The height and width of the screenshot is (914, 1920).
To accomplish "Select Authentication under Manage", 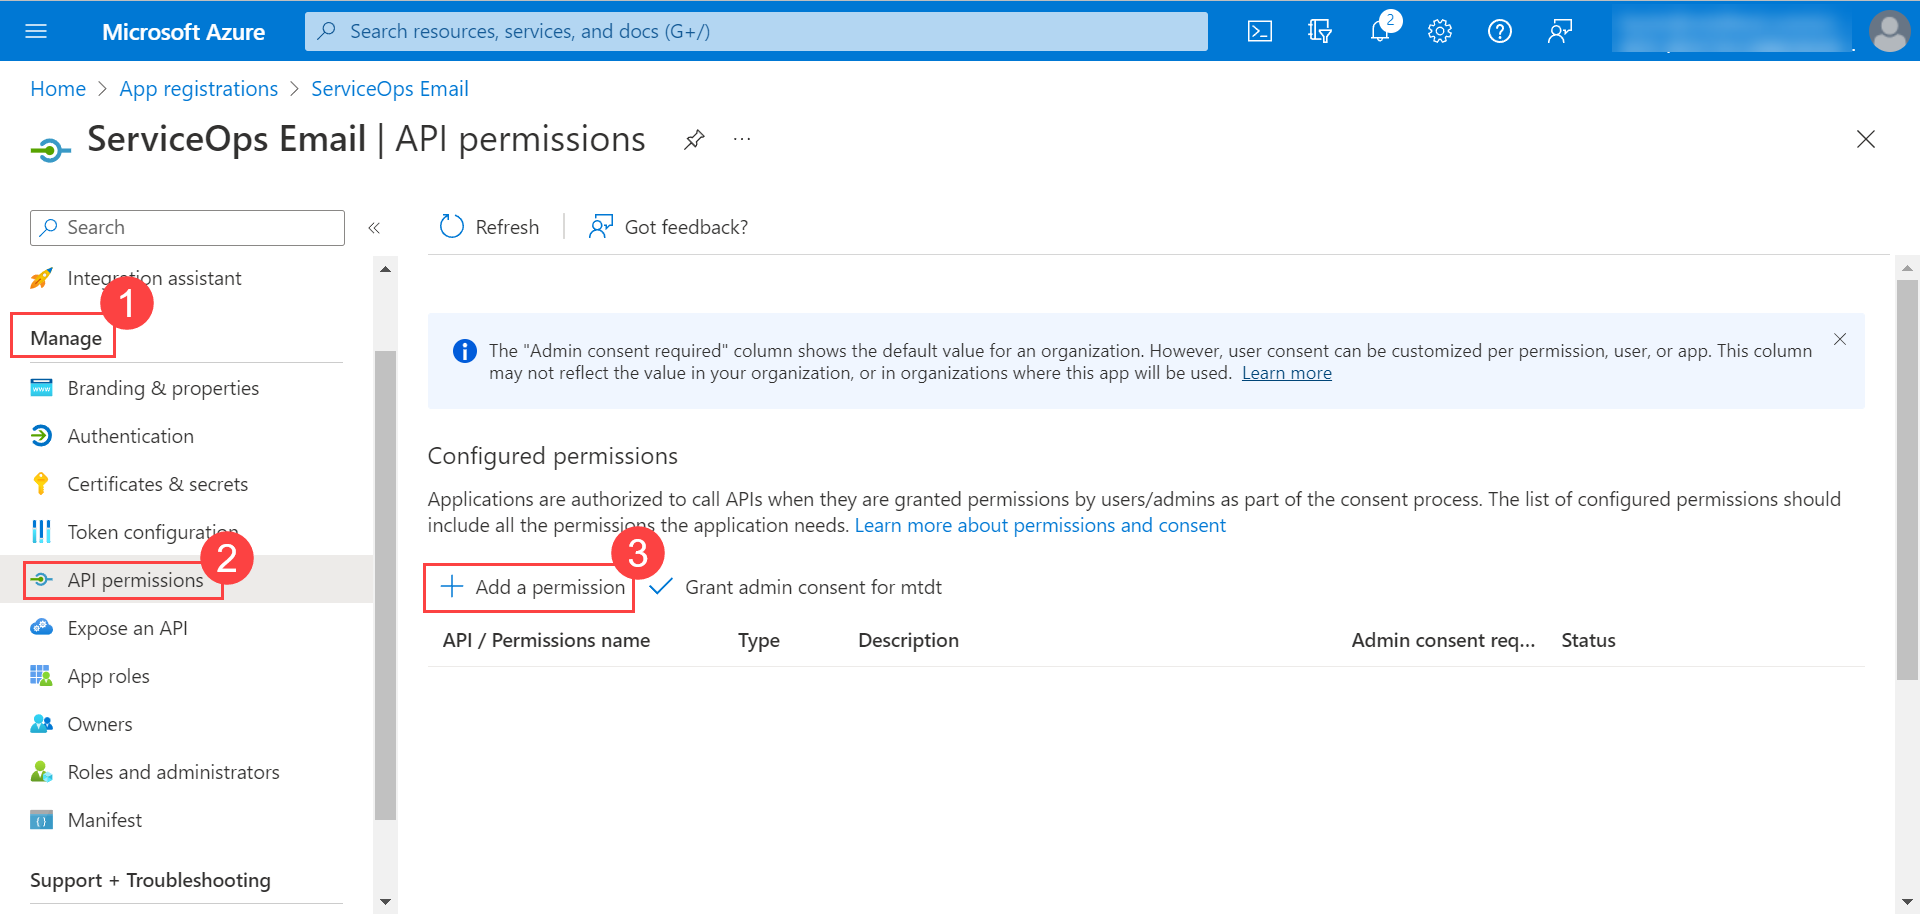I will coord(130,435).
